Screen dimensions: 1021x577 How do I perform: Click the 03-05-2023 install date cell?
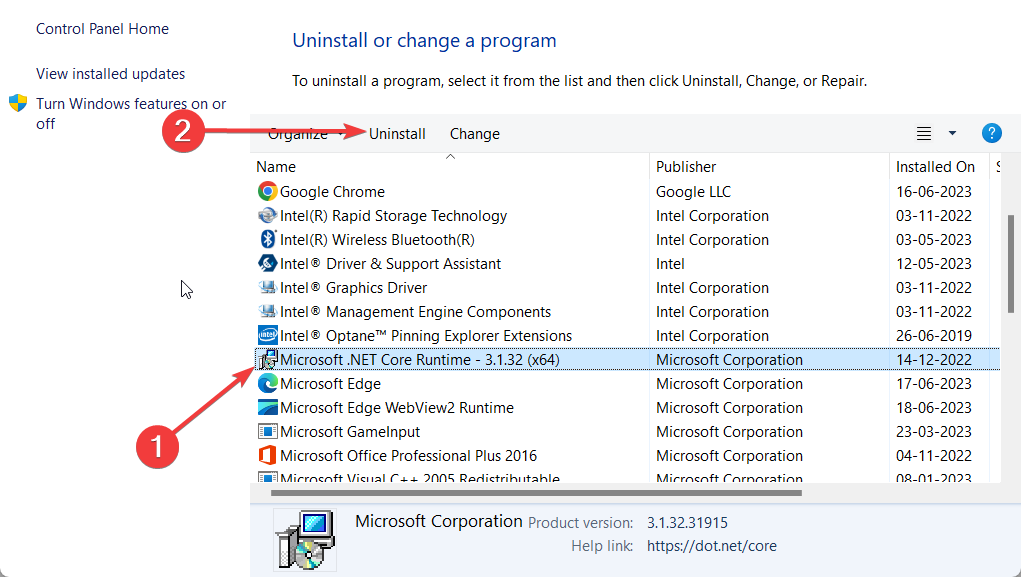pos(934,240)
